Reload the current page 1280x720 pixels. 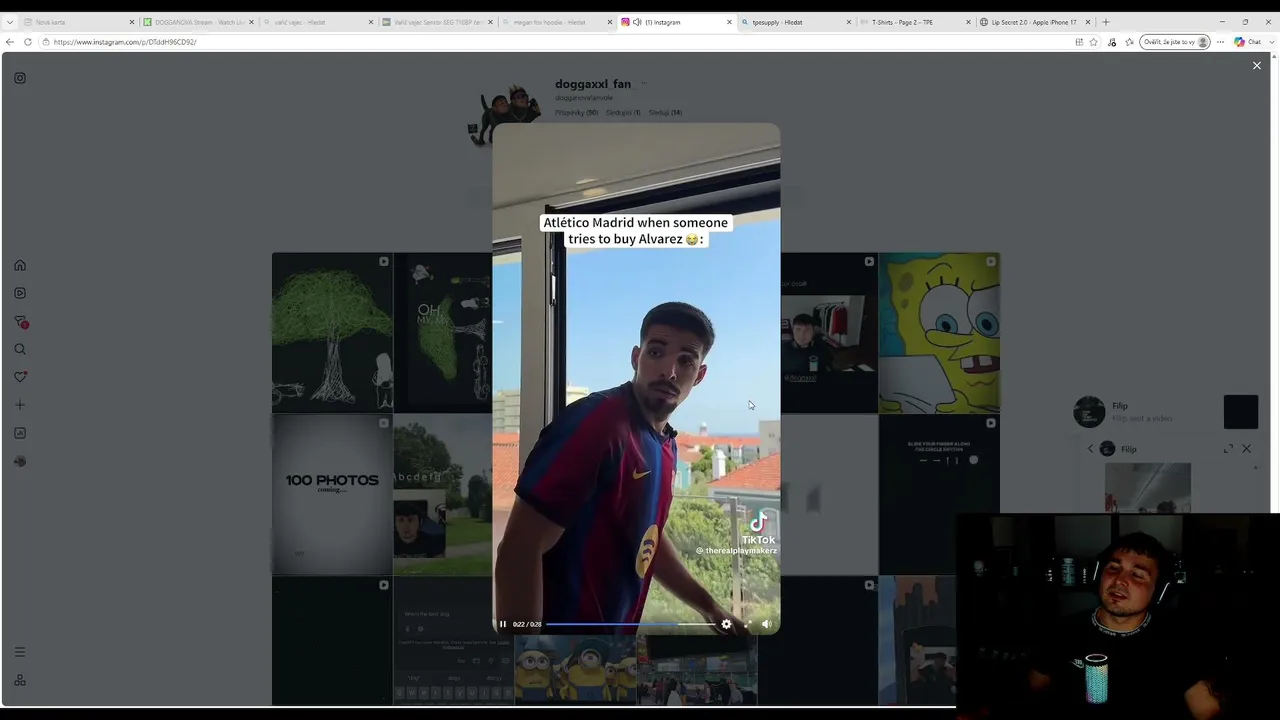[28, 42]
